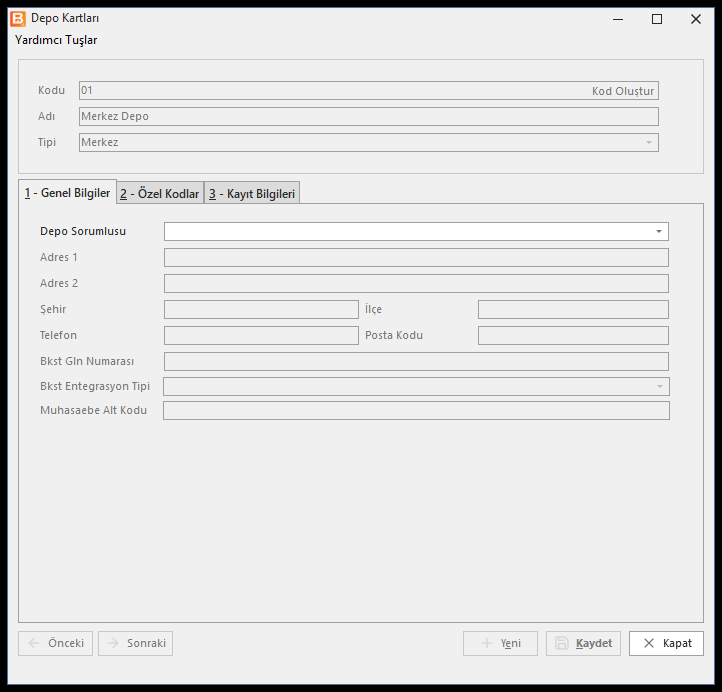Open the 3 - Kayıt Bilgileri tab
Screen dimensions: 722x692
252,194
